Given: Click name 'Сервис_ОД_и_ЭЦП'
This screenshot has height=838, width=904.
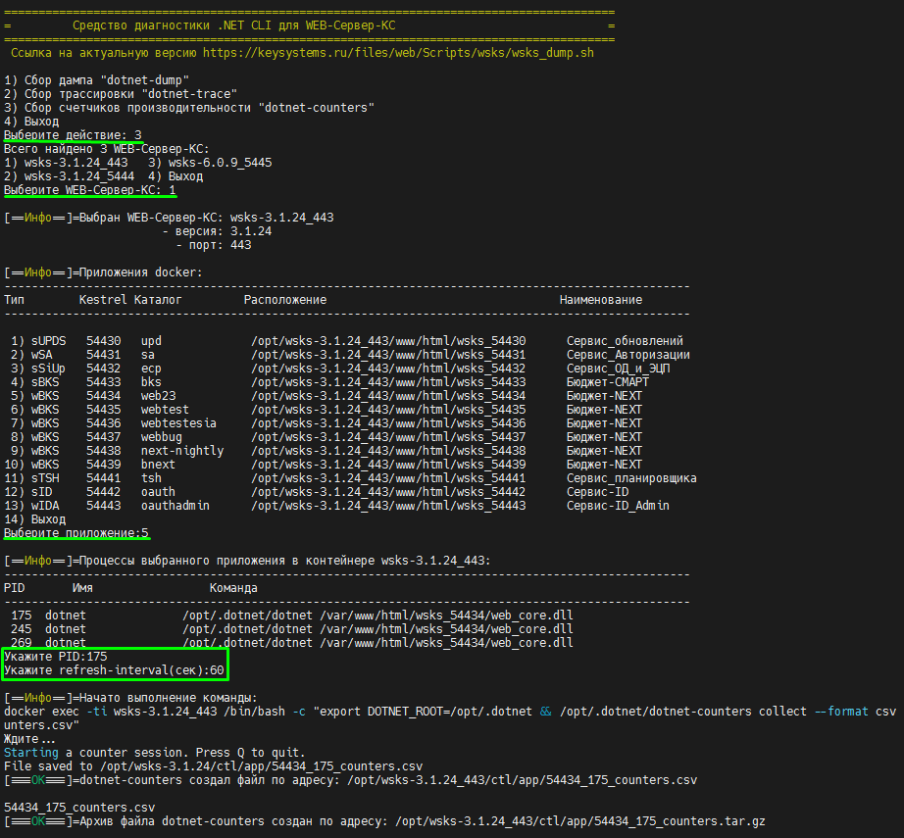Looking at the screenshot, I should 618,369.
